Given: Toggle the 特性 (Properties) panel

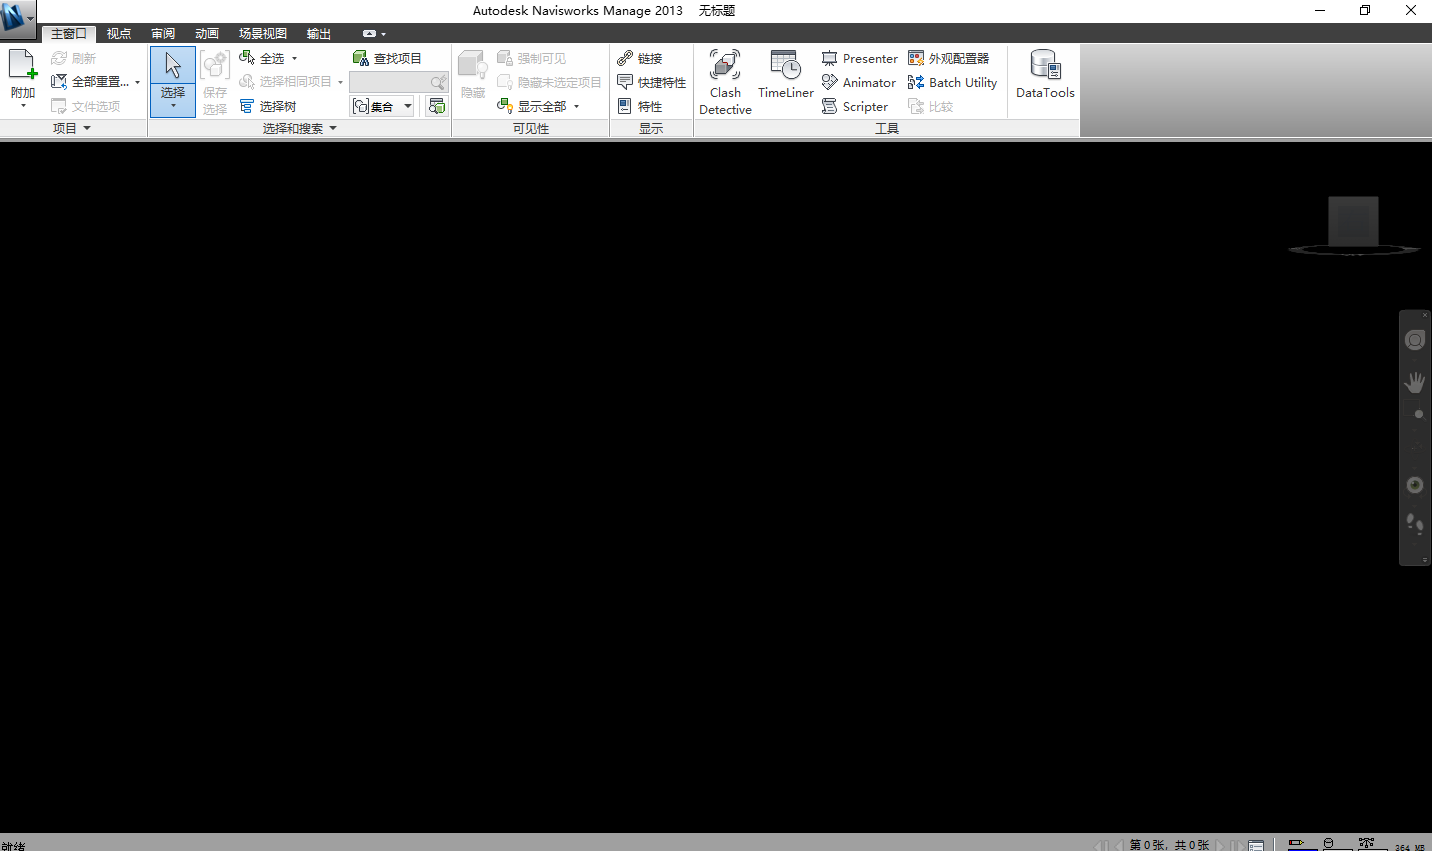Looking at the screenshot, I should coord(644,106).
